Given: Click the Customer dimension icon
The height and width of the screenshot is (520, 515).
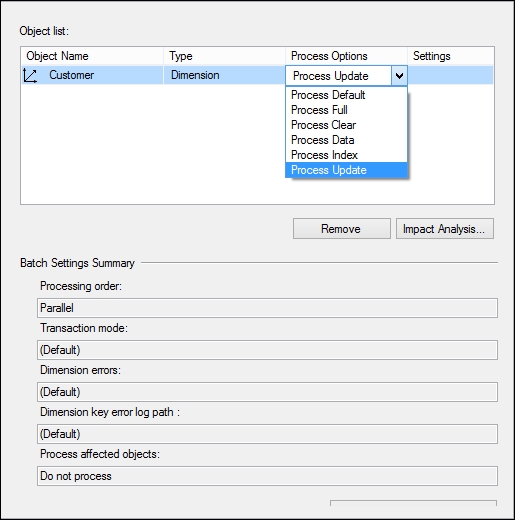Looking at the screenshot, I should [30, 75].
